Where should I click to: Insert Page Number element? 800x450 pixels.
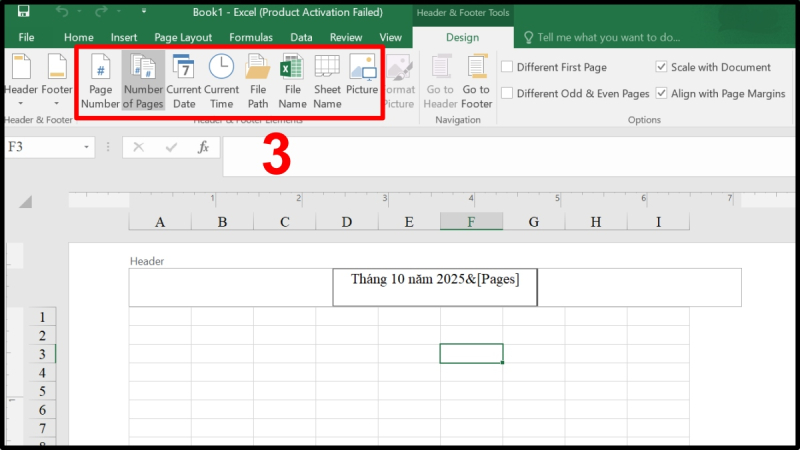[x=101, y=81]
